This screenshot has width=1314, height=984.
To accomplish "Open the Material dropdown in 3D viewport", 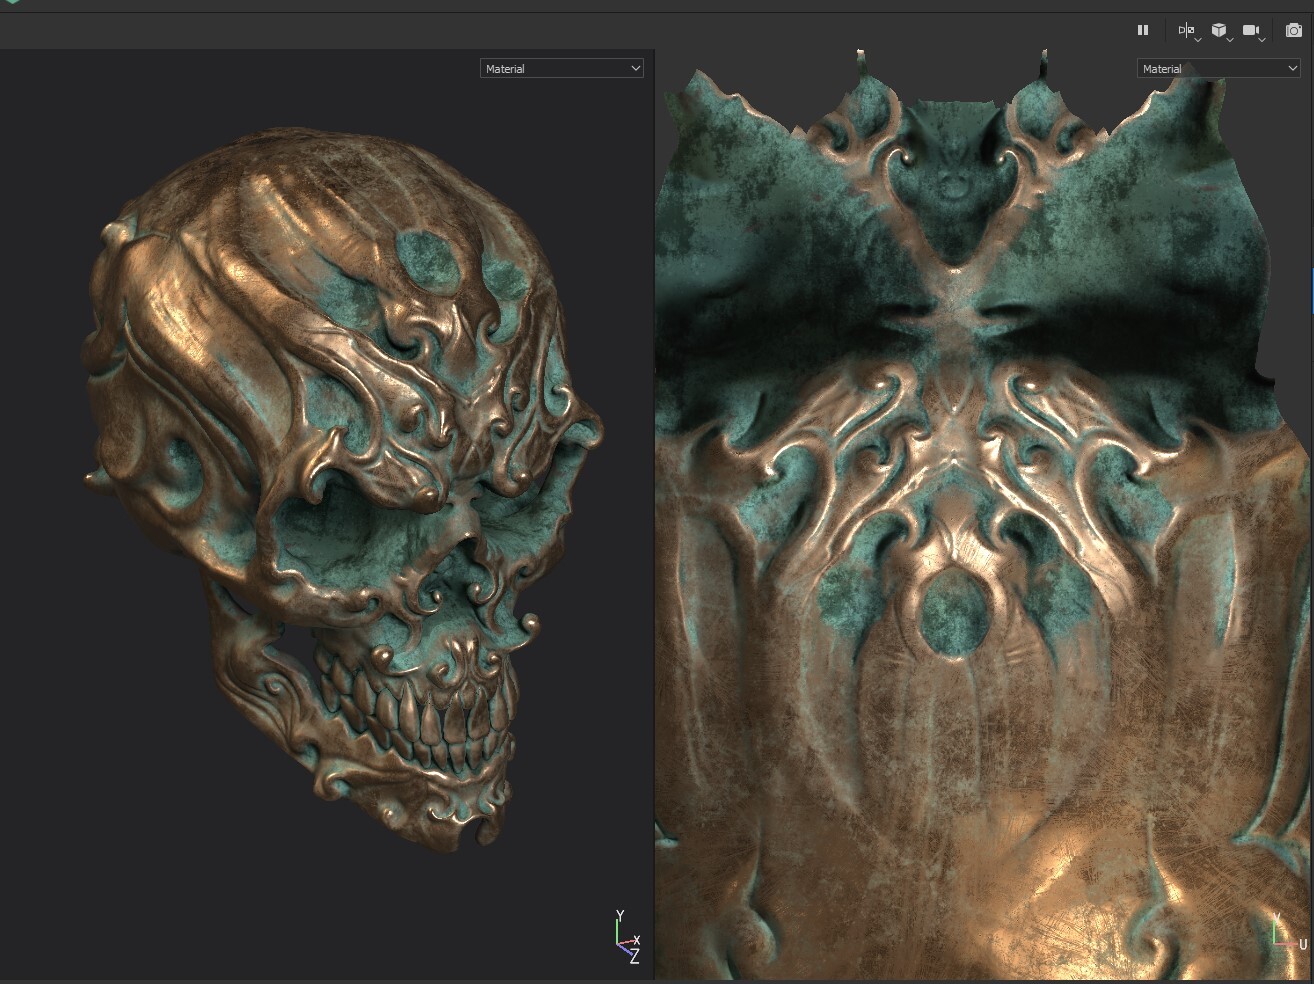I will pos(561,68).
